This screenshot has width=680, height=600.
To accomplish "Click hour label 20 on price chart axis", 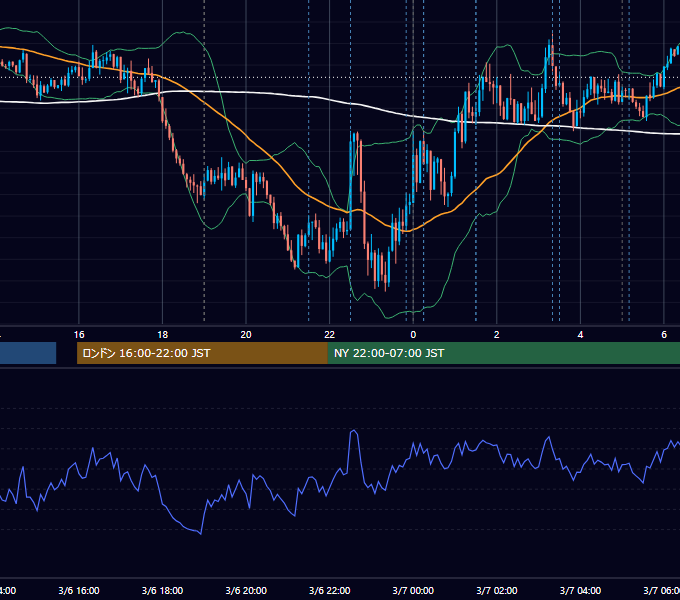I will [x=246, y=335].
